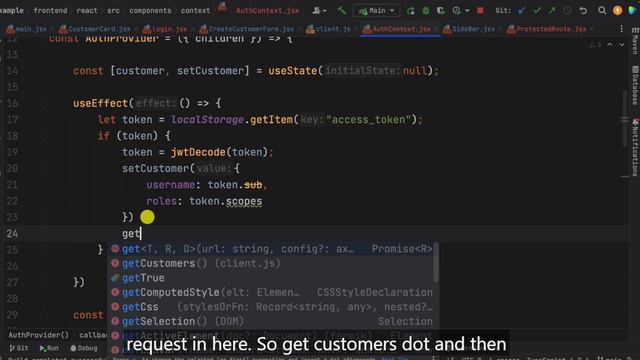Click the src breadcrumb
640x360 pixels.
pos(113,11)
